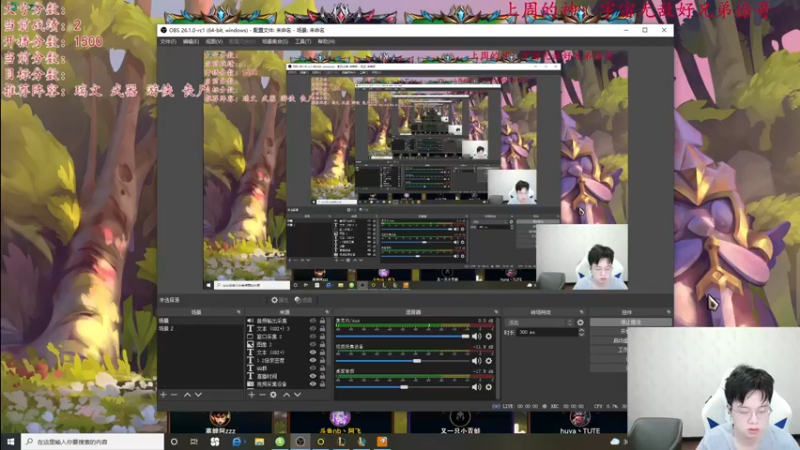Open the source filters button
Screen dimensions: 800x450
pos(303,300)
